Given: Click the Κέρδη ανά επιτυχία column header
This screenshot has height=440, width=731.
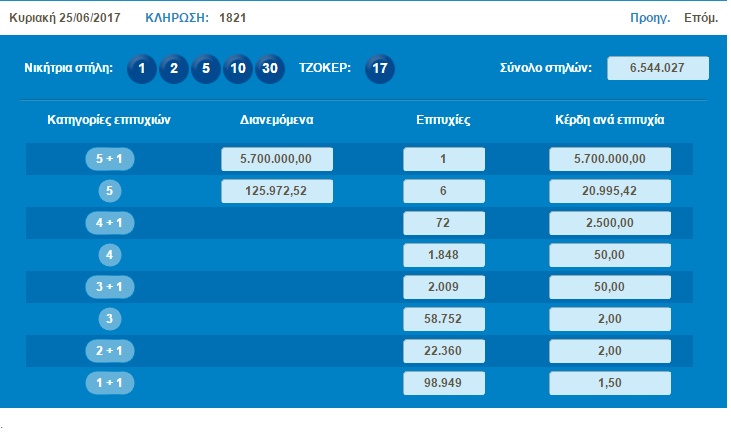Looking at the screenshot, I should click(609, 120).
